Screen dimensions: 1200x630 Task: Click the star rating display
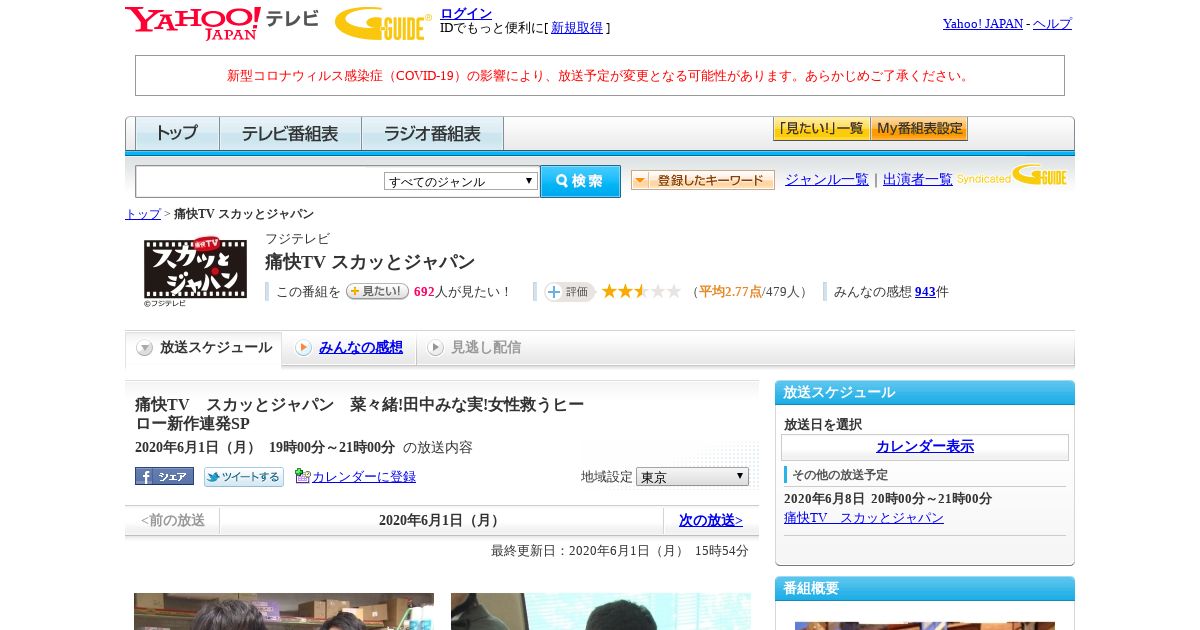pos(641,291)
